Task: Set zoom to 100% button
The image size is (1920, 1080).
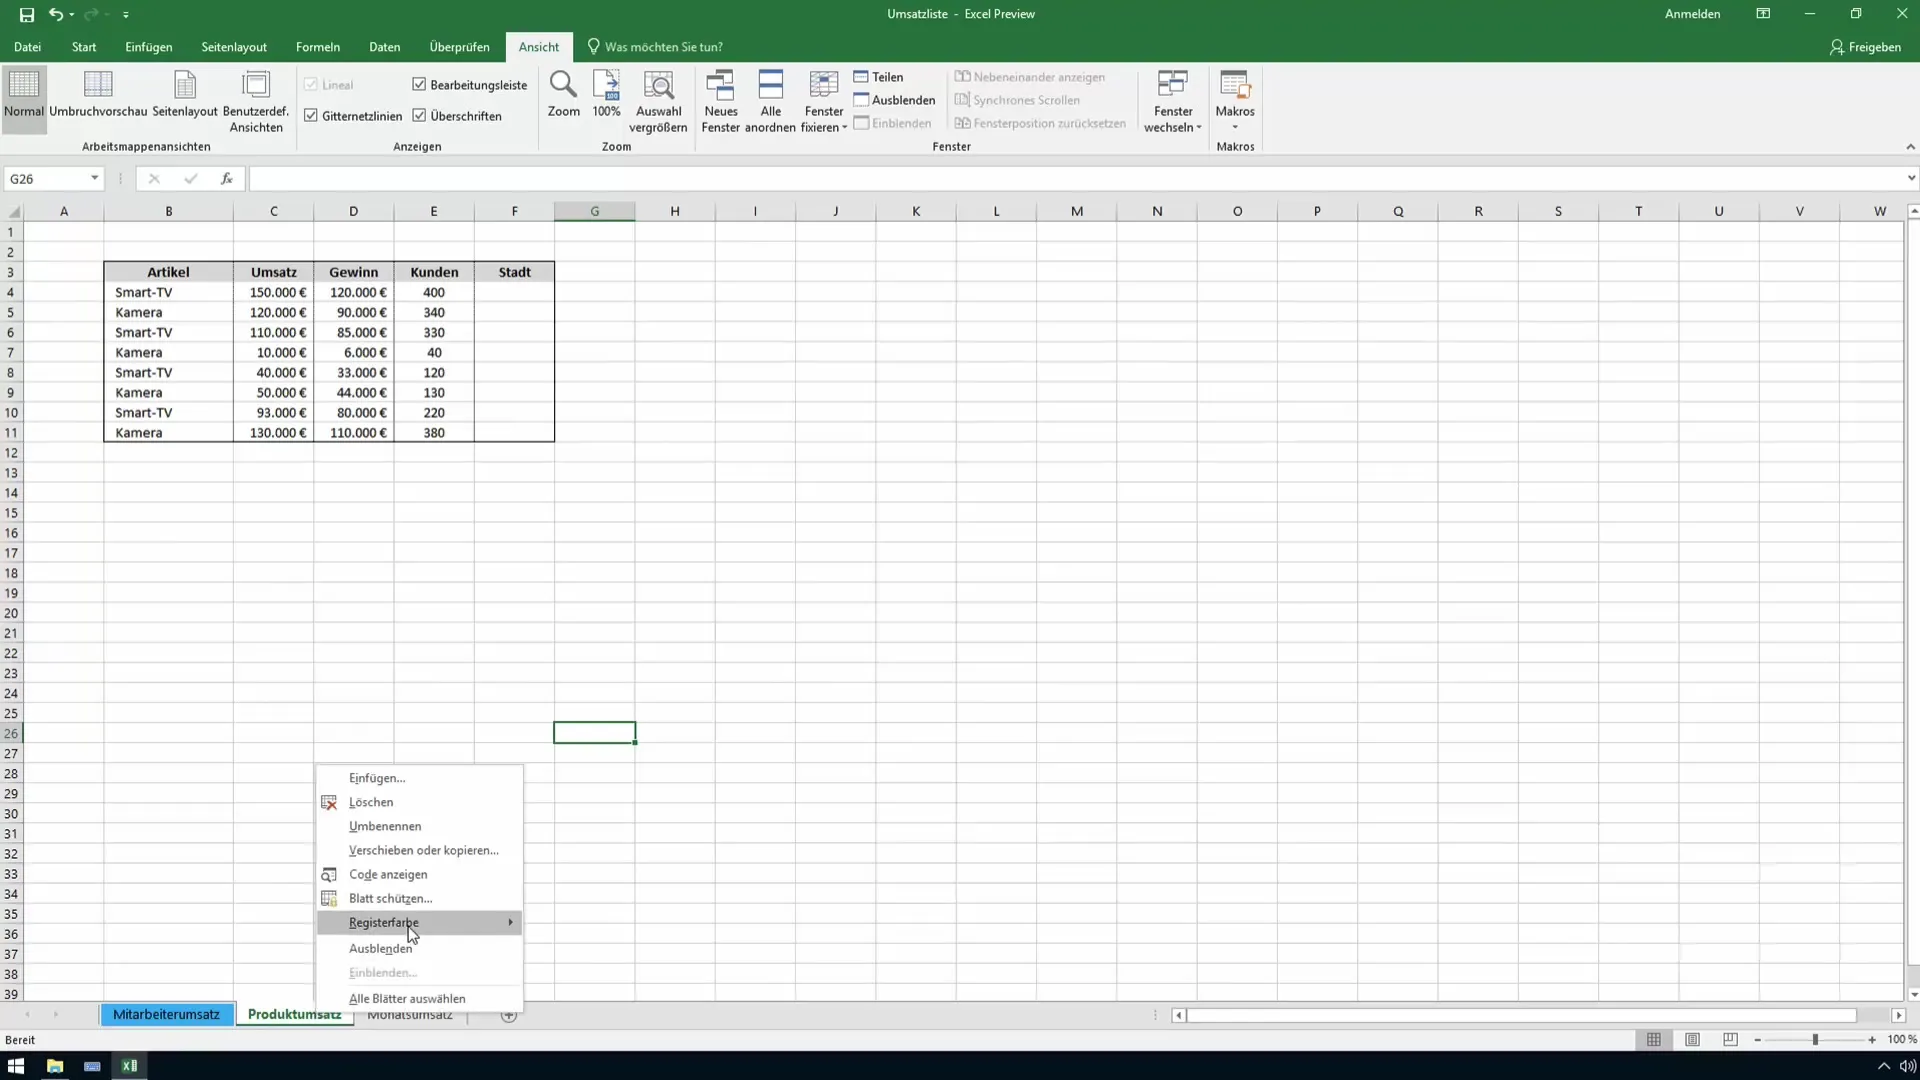Action: (x=606, y=95)
